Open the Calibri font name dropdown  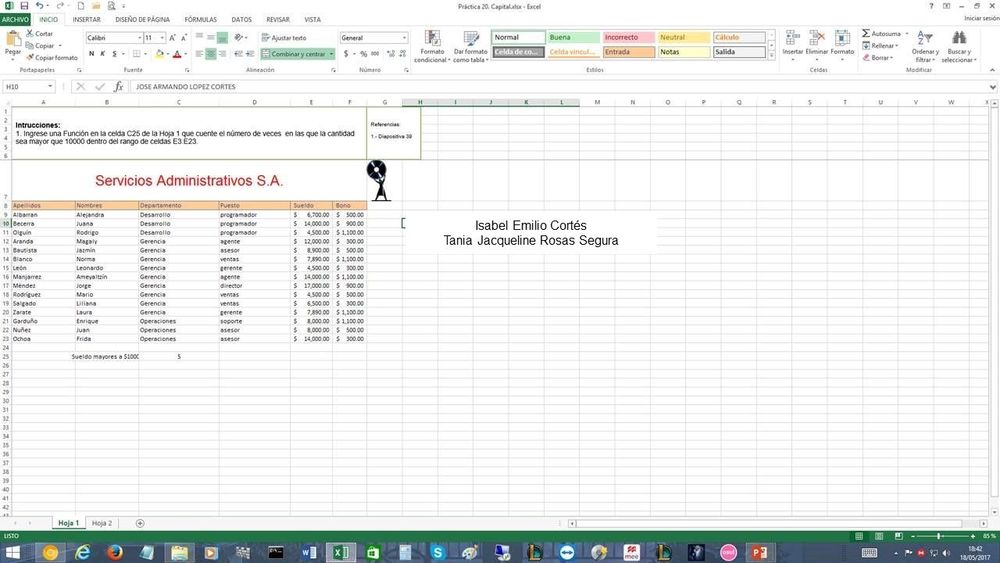[x=138, y=38]
